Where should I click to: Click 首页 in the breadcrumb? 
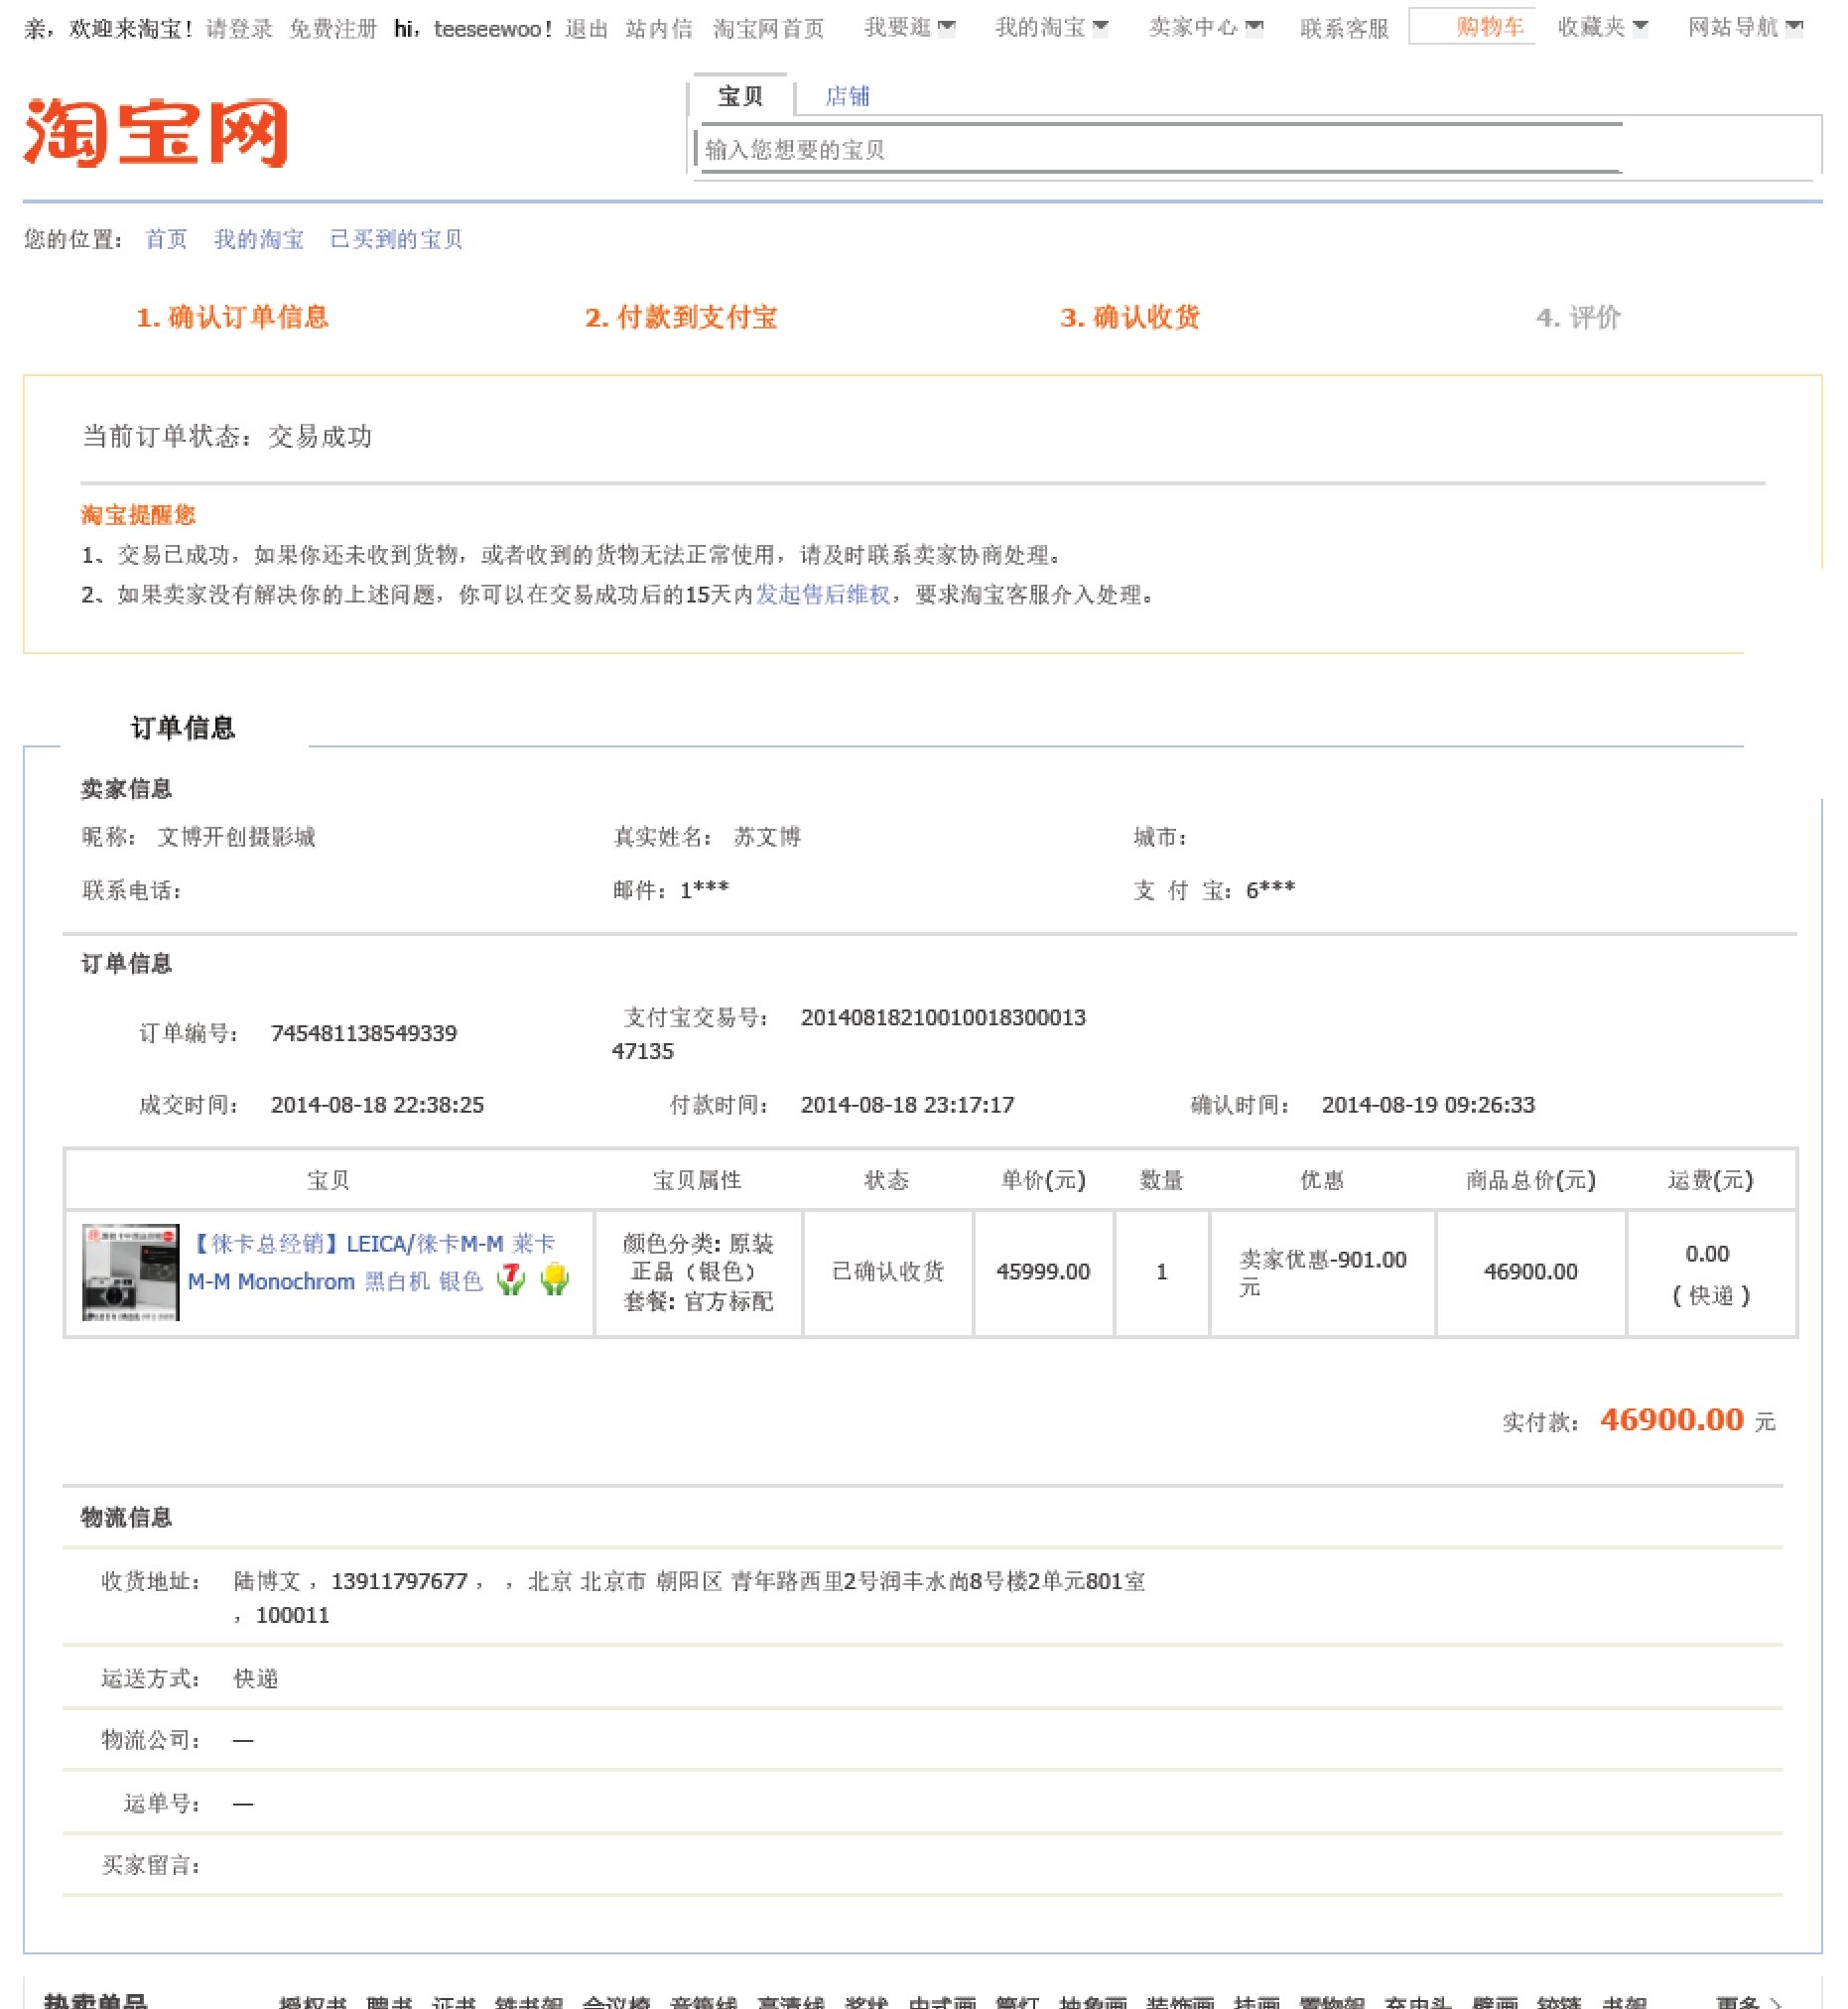point(166,239)
